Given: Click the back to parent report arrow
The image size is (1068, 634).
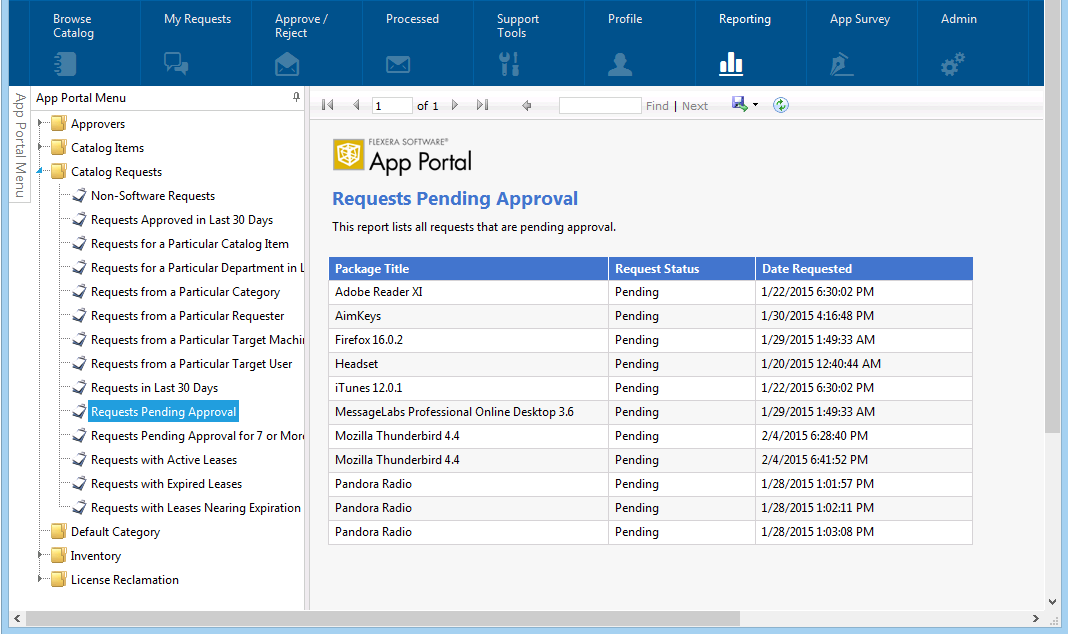Looking at the screenshot, I should pyautogui.click(x=527, y=105).
